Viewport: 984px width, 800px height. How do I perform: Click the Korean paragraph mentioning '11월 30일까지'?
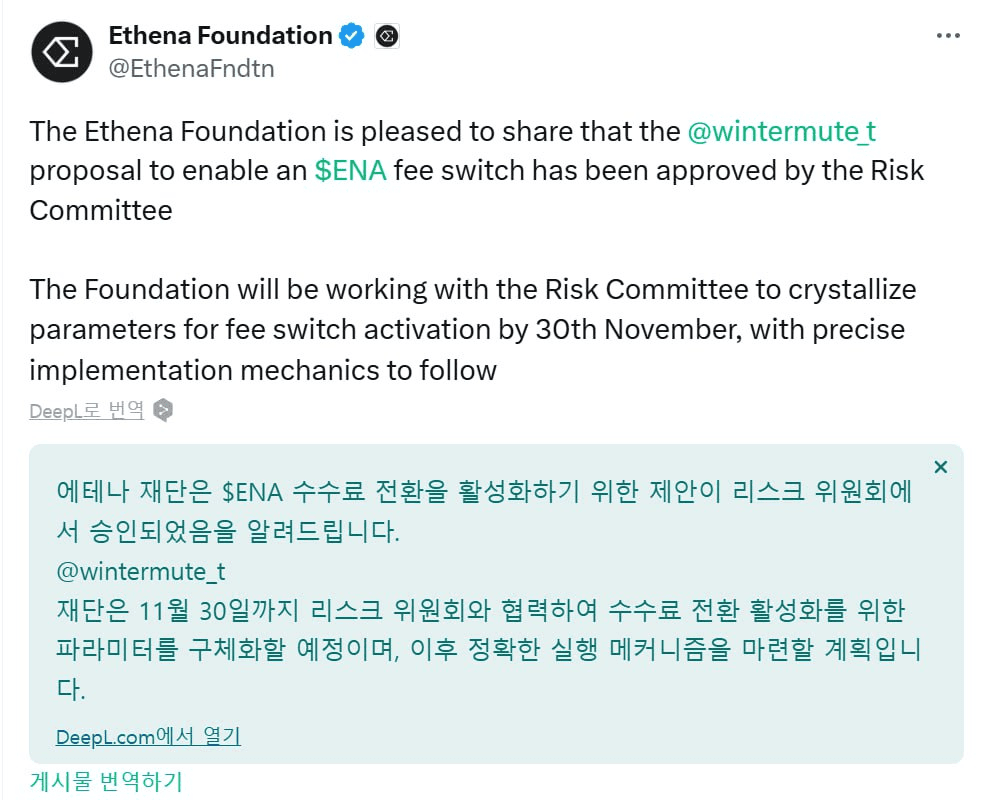point(488,649)
